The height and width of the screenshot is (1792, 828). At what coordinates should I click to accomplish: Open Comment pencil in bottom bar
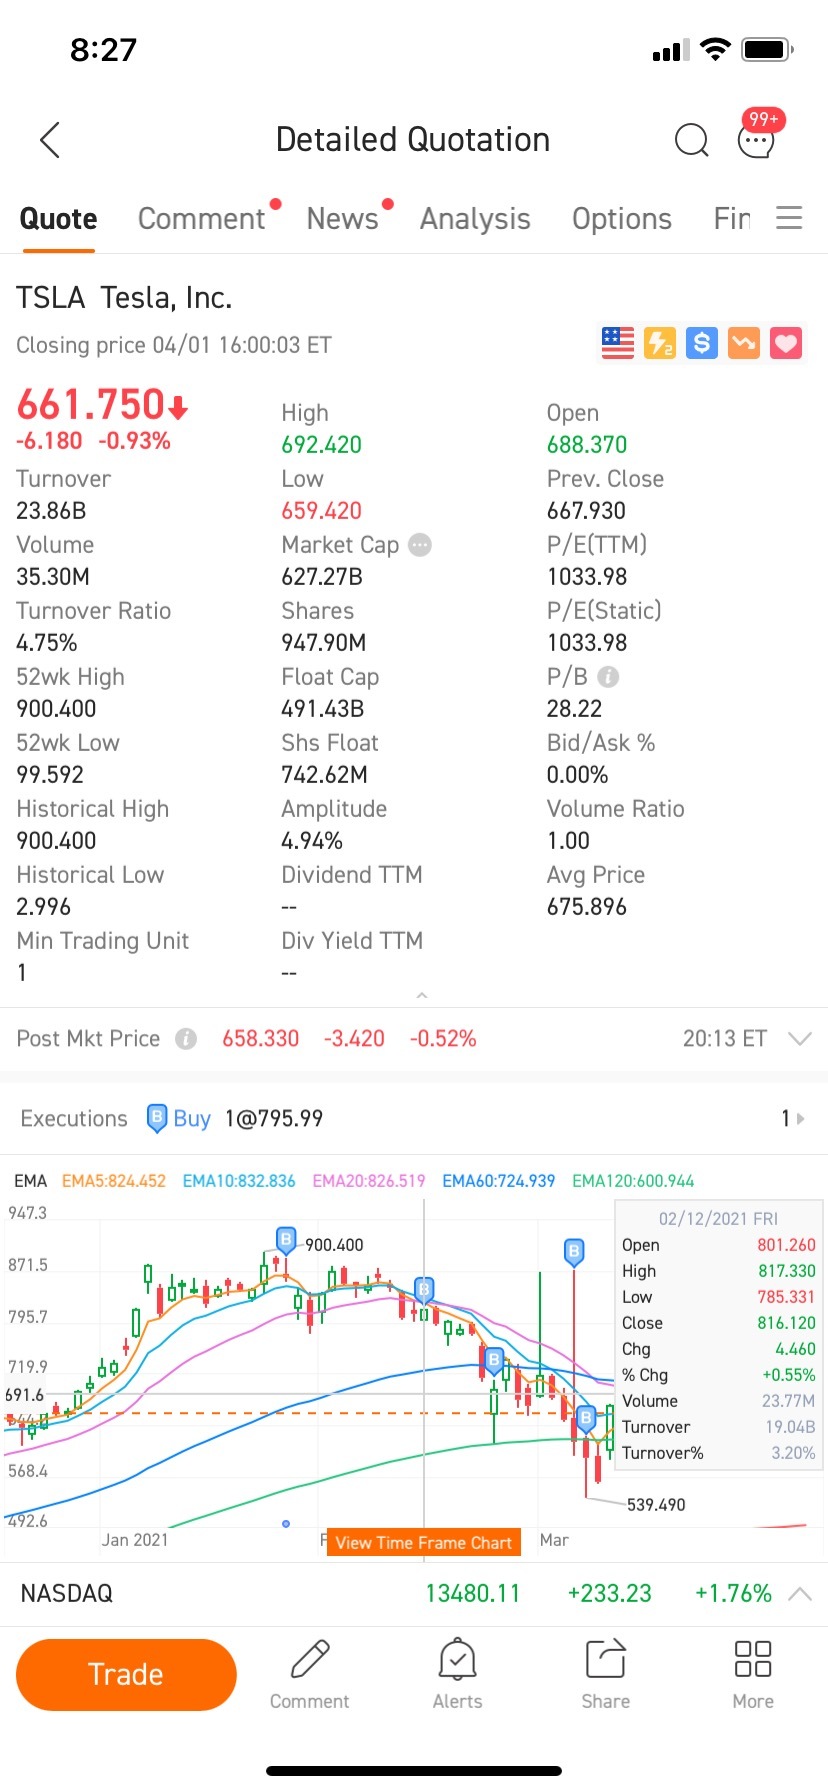(x=309, y=1673)
